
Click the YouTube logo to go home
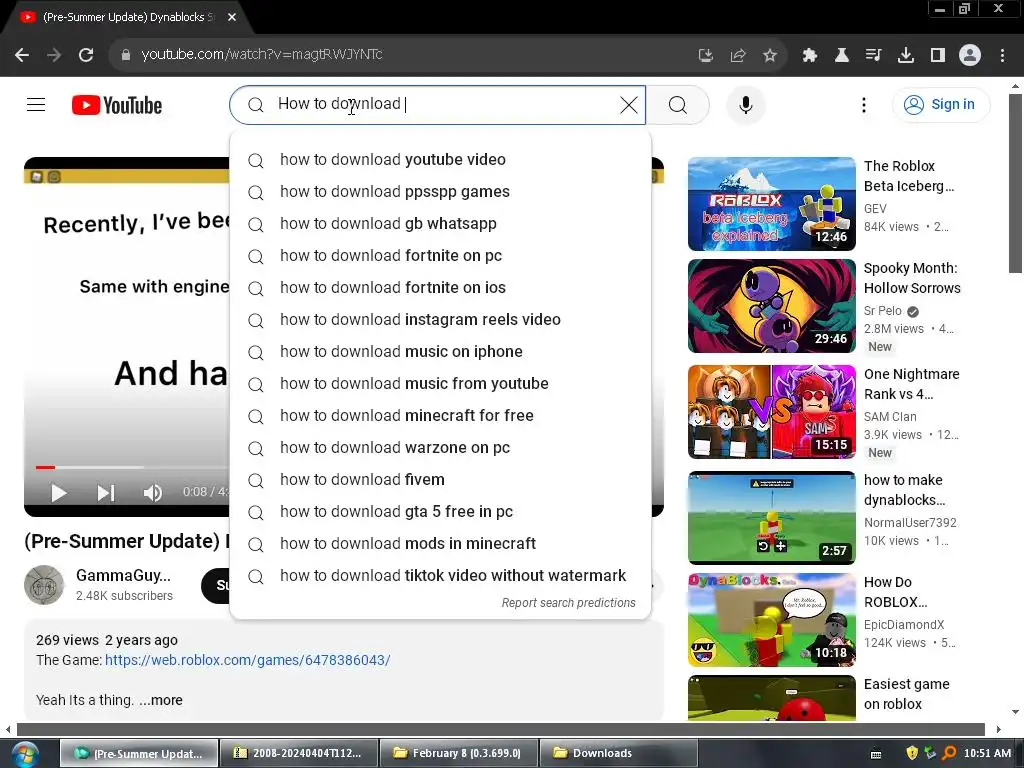[117, 105]
